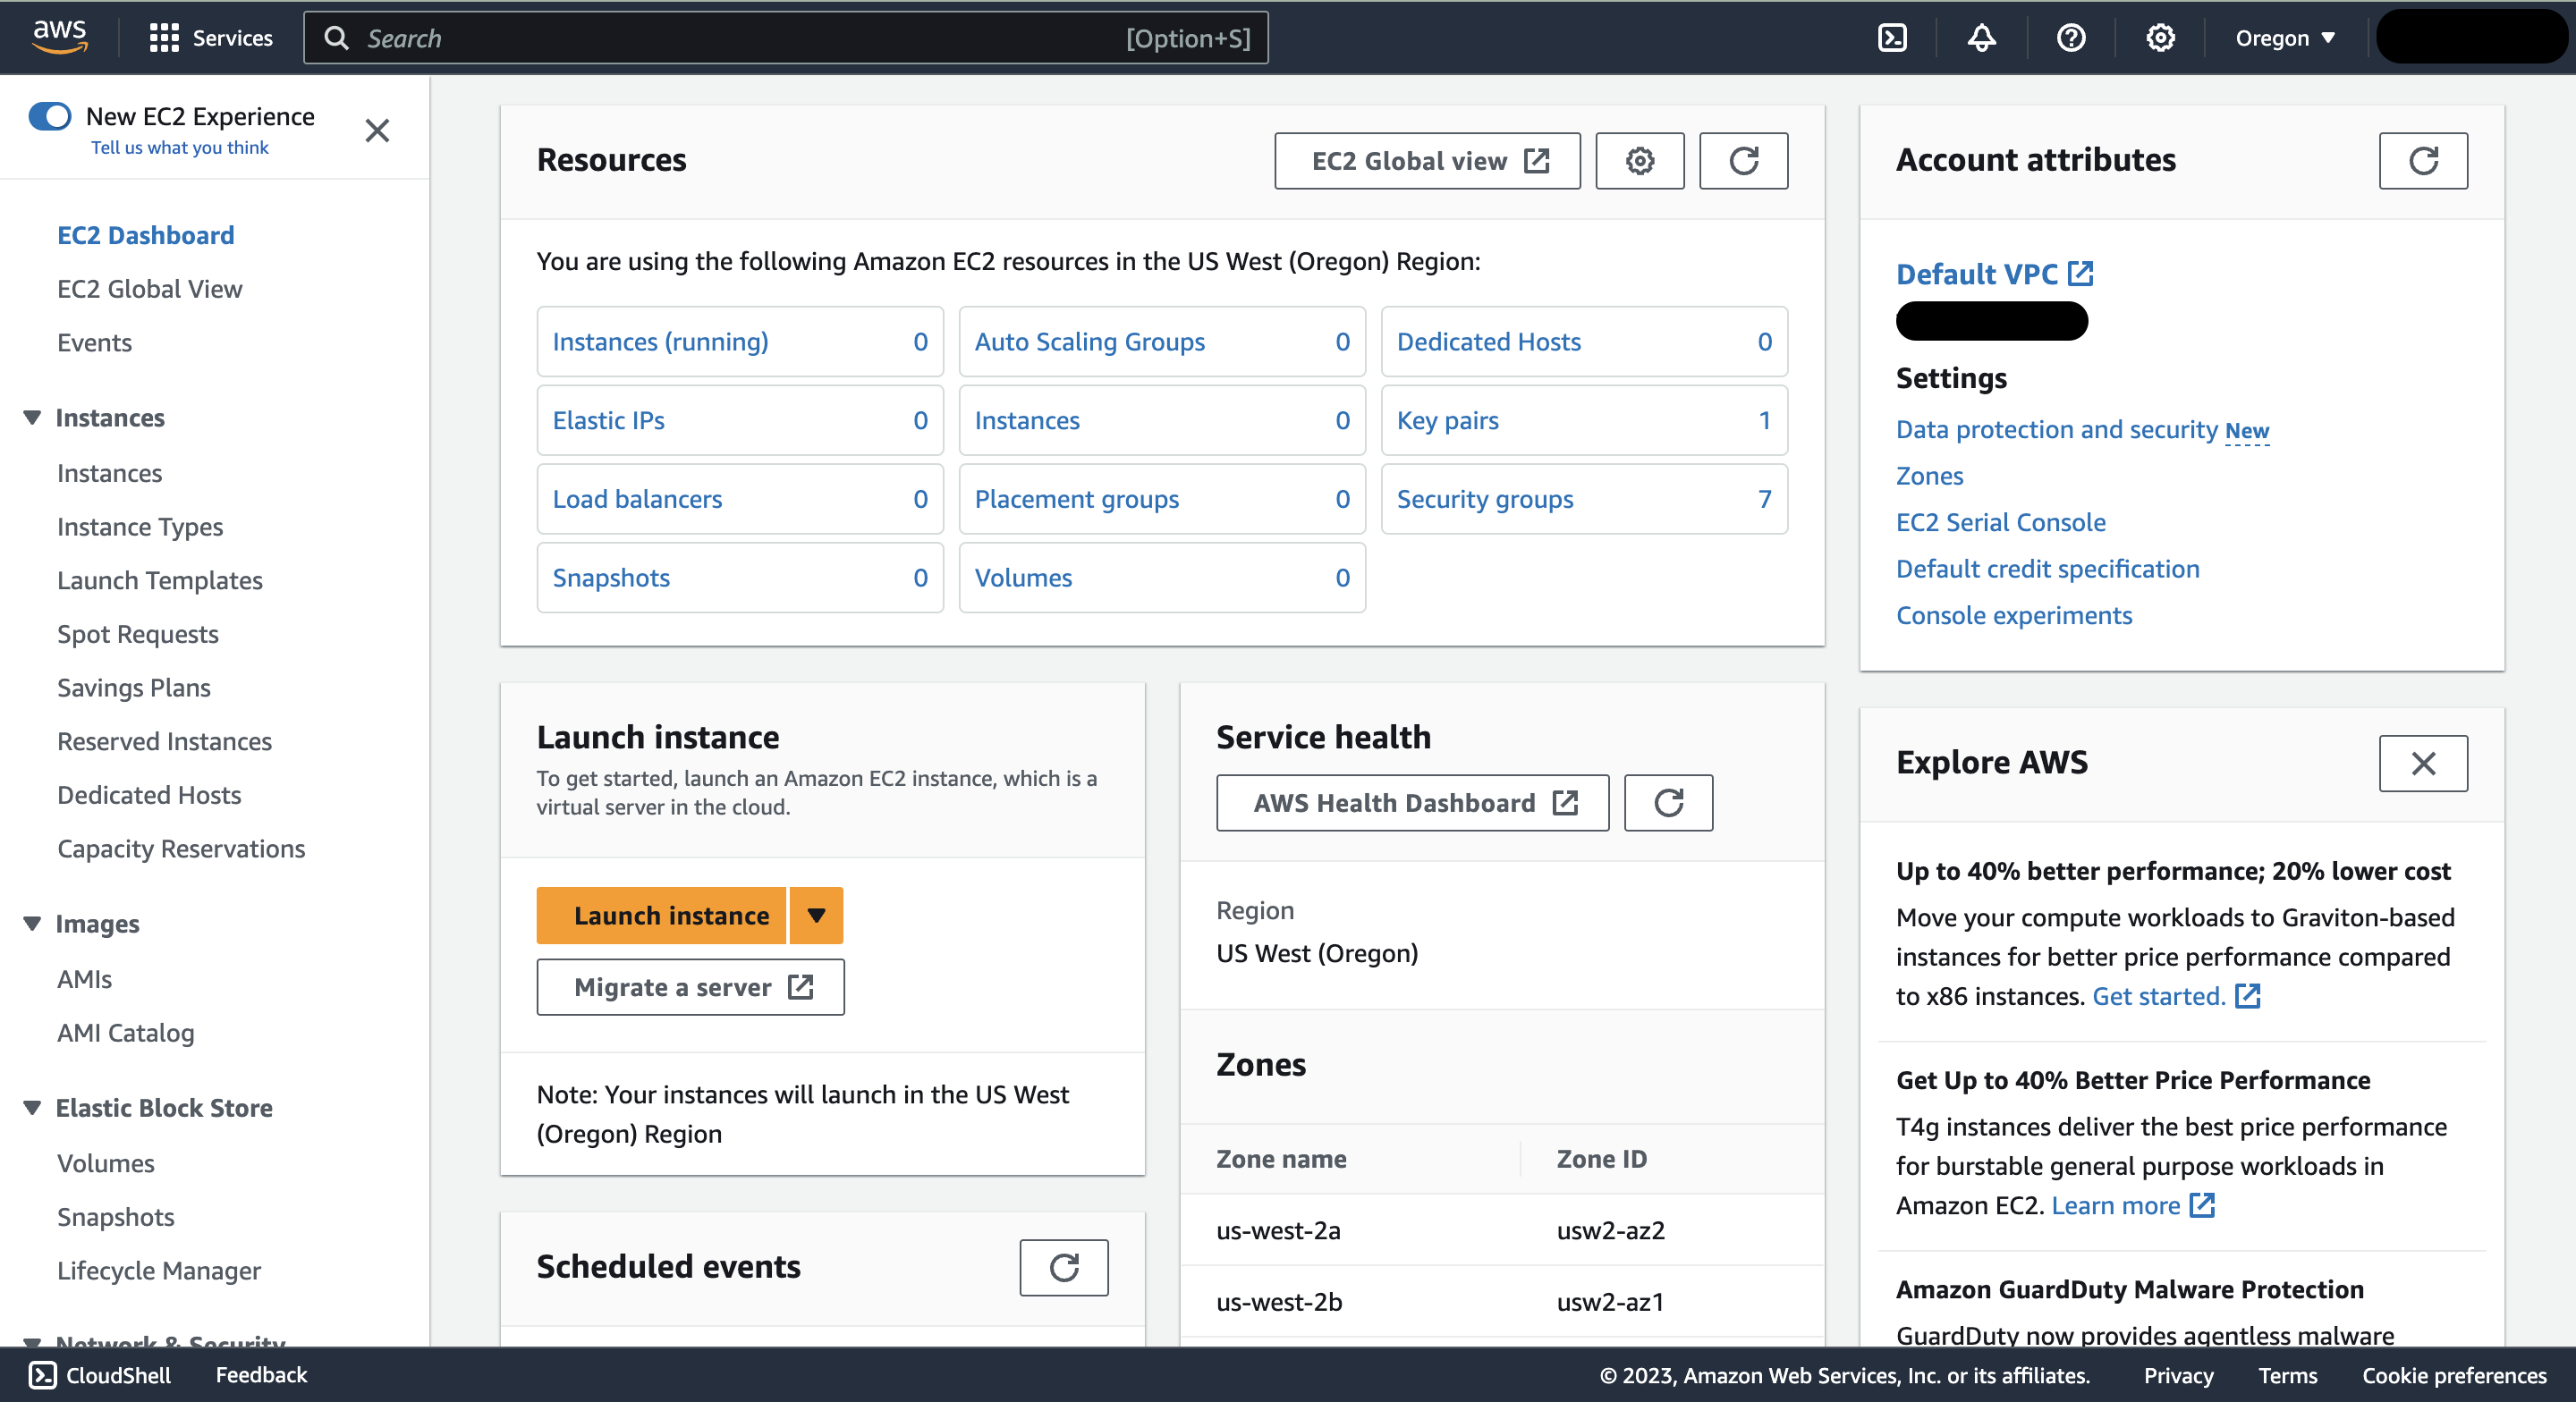Click Tell us what you think link
This screenshot has height=1402, width=2576.
click(180, 148)
